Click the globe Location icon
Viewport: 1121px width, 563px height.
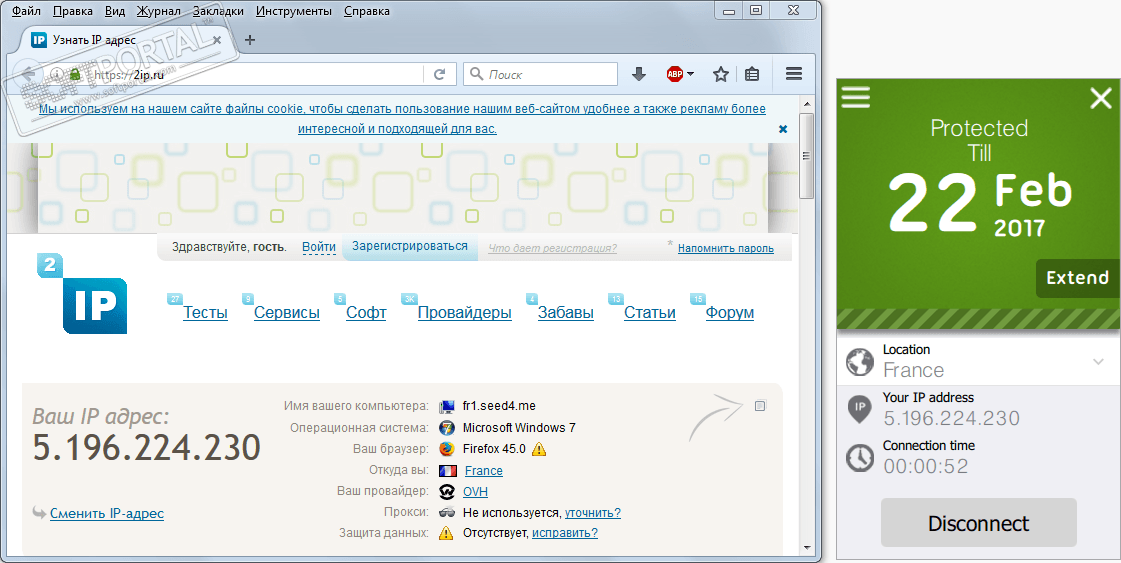(x=860, y=362)
